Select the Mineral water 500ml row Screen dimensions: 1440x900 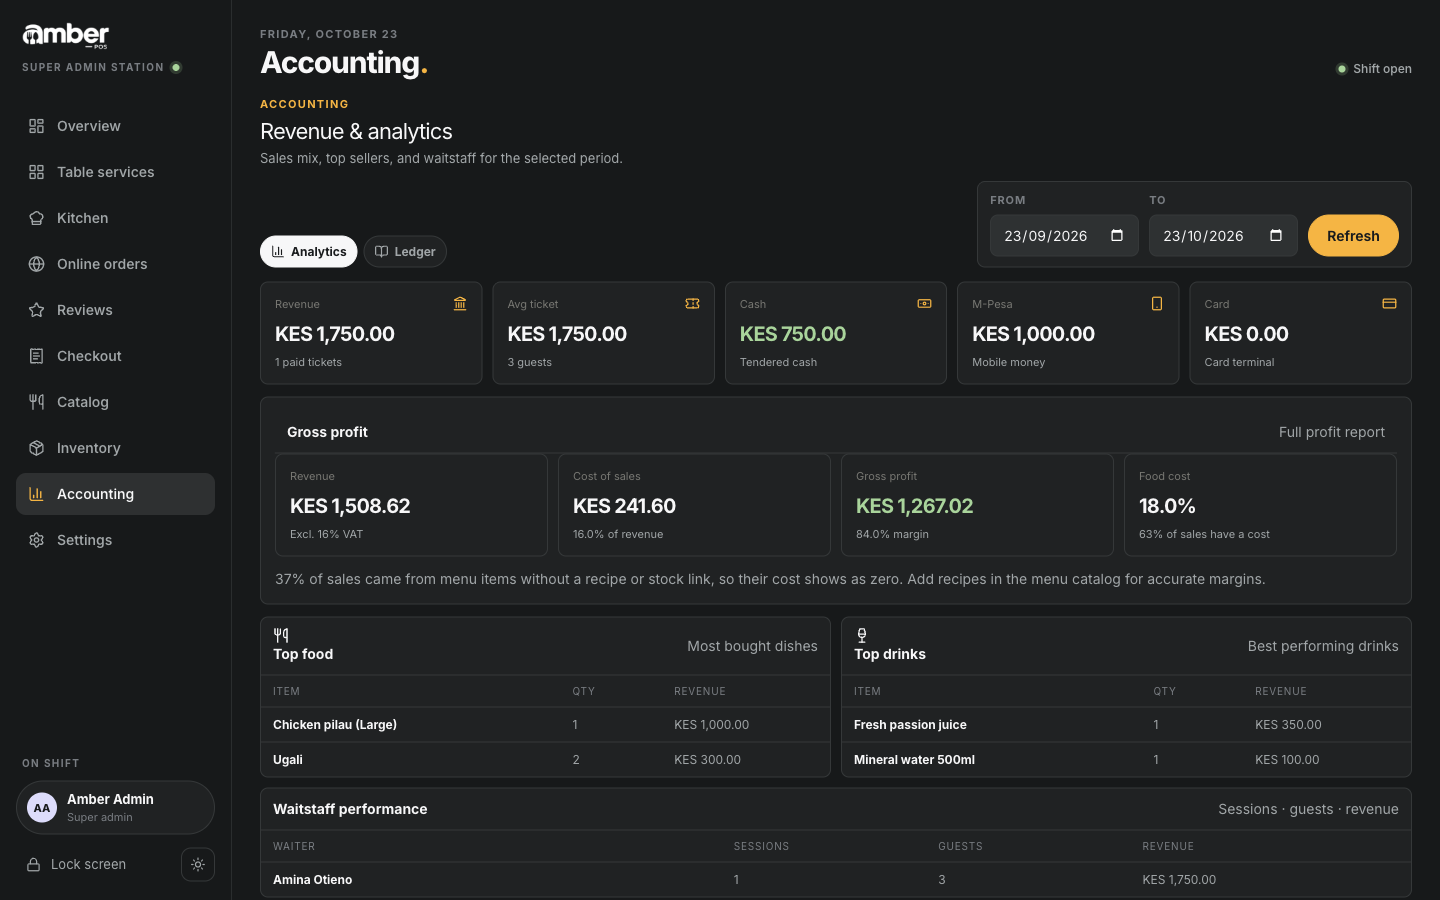pos(1126,760)
